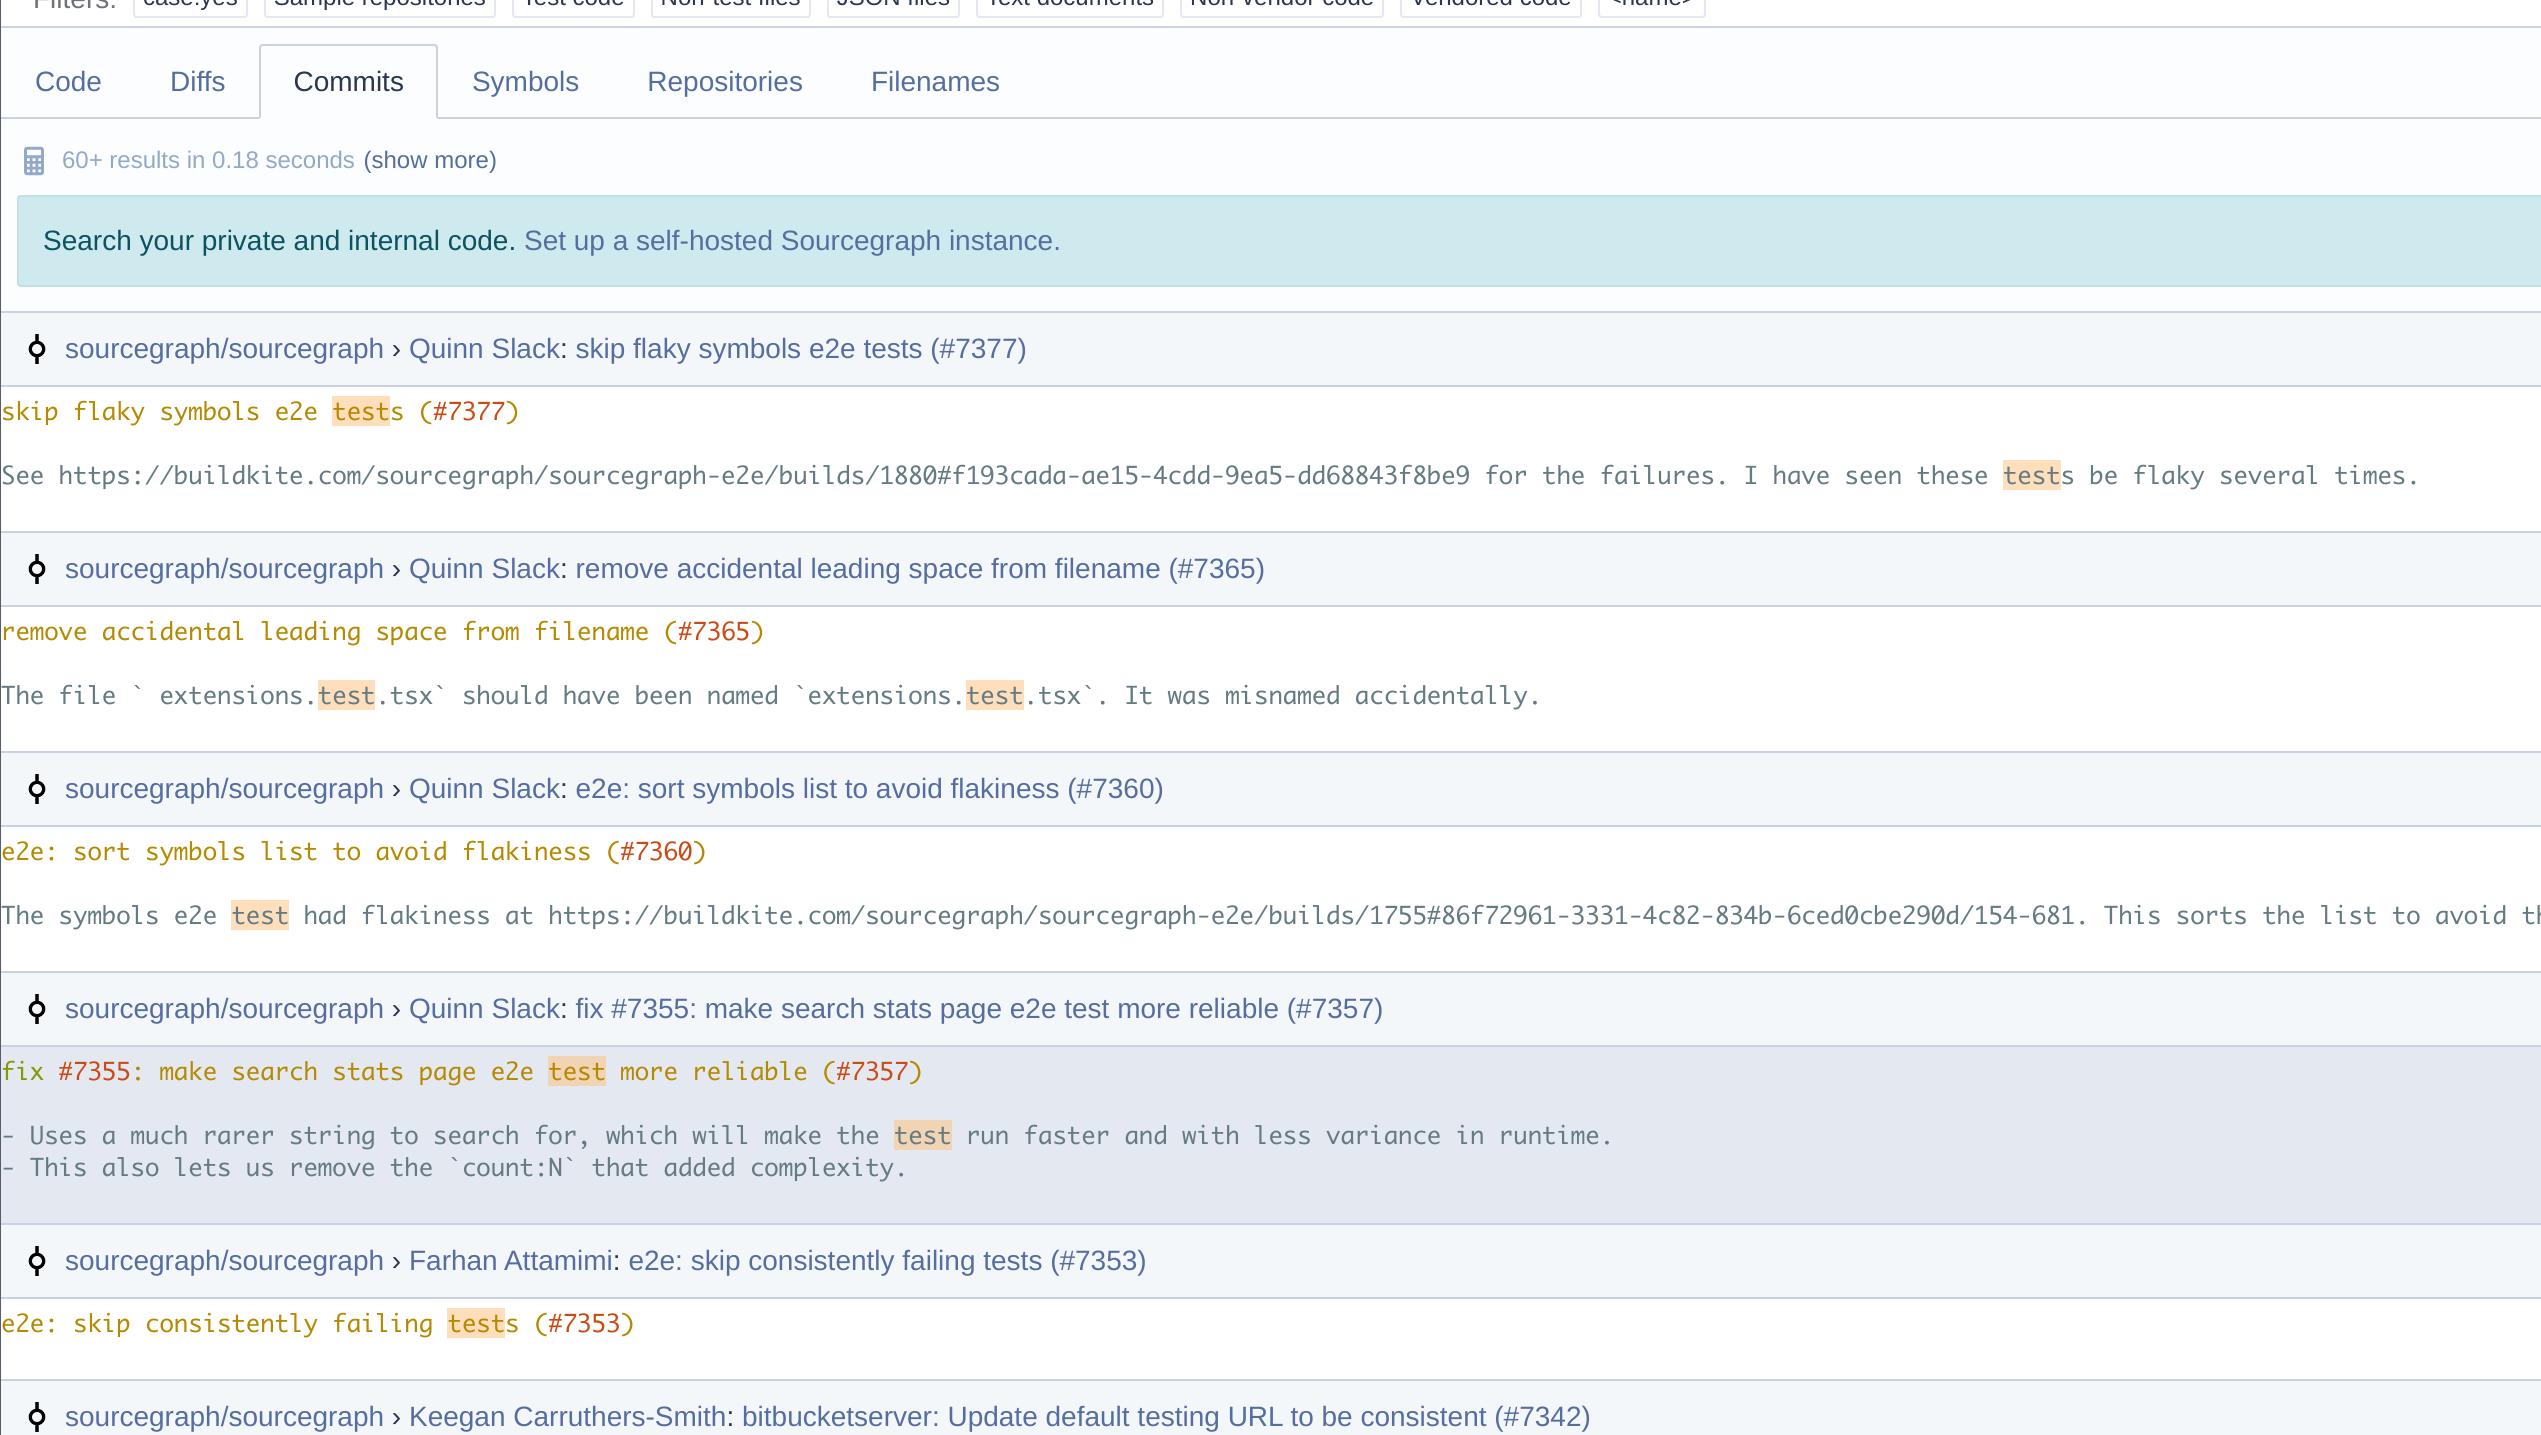Click commit icon beside bitbucketserver #7342 result
This screenshot has height=1435, width=2541.
[37, 1416]
